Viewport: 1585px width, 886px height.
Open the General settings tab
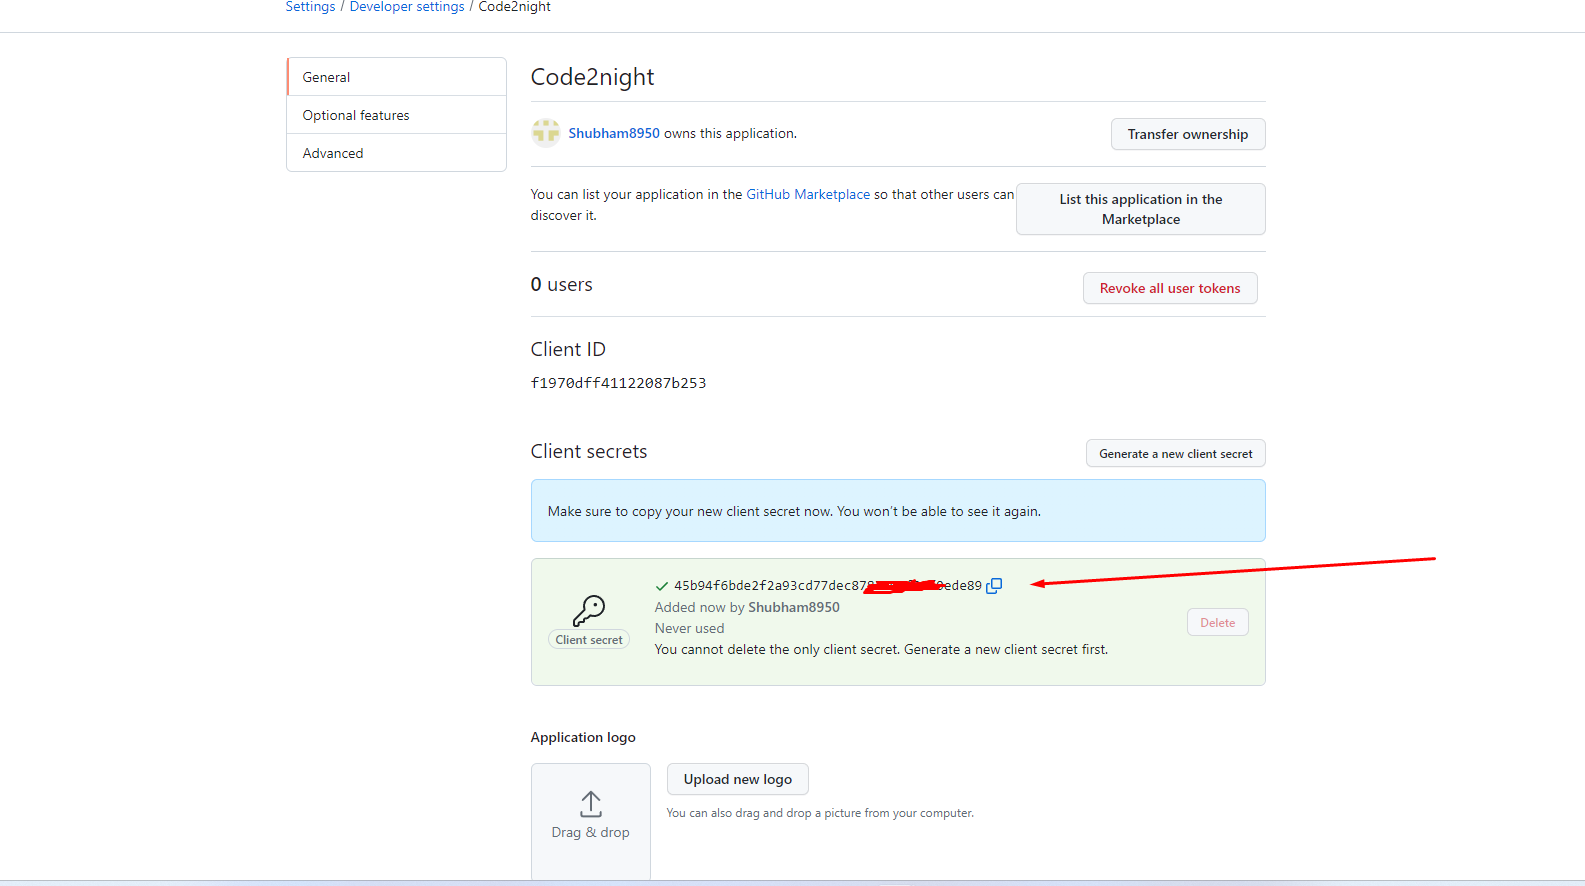(x=396, y=77)
